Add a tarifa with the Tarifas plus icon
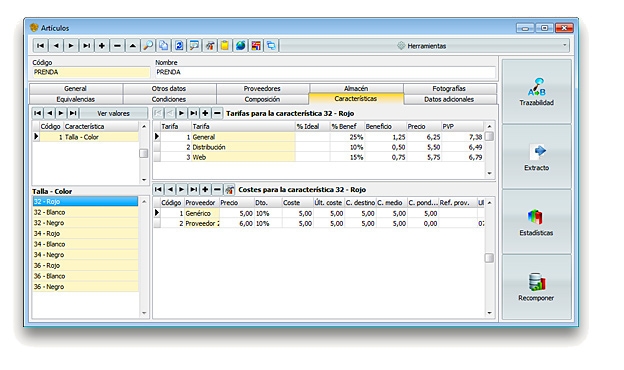Screen dimensions: 624x370 (x=205, y=113)
